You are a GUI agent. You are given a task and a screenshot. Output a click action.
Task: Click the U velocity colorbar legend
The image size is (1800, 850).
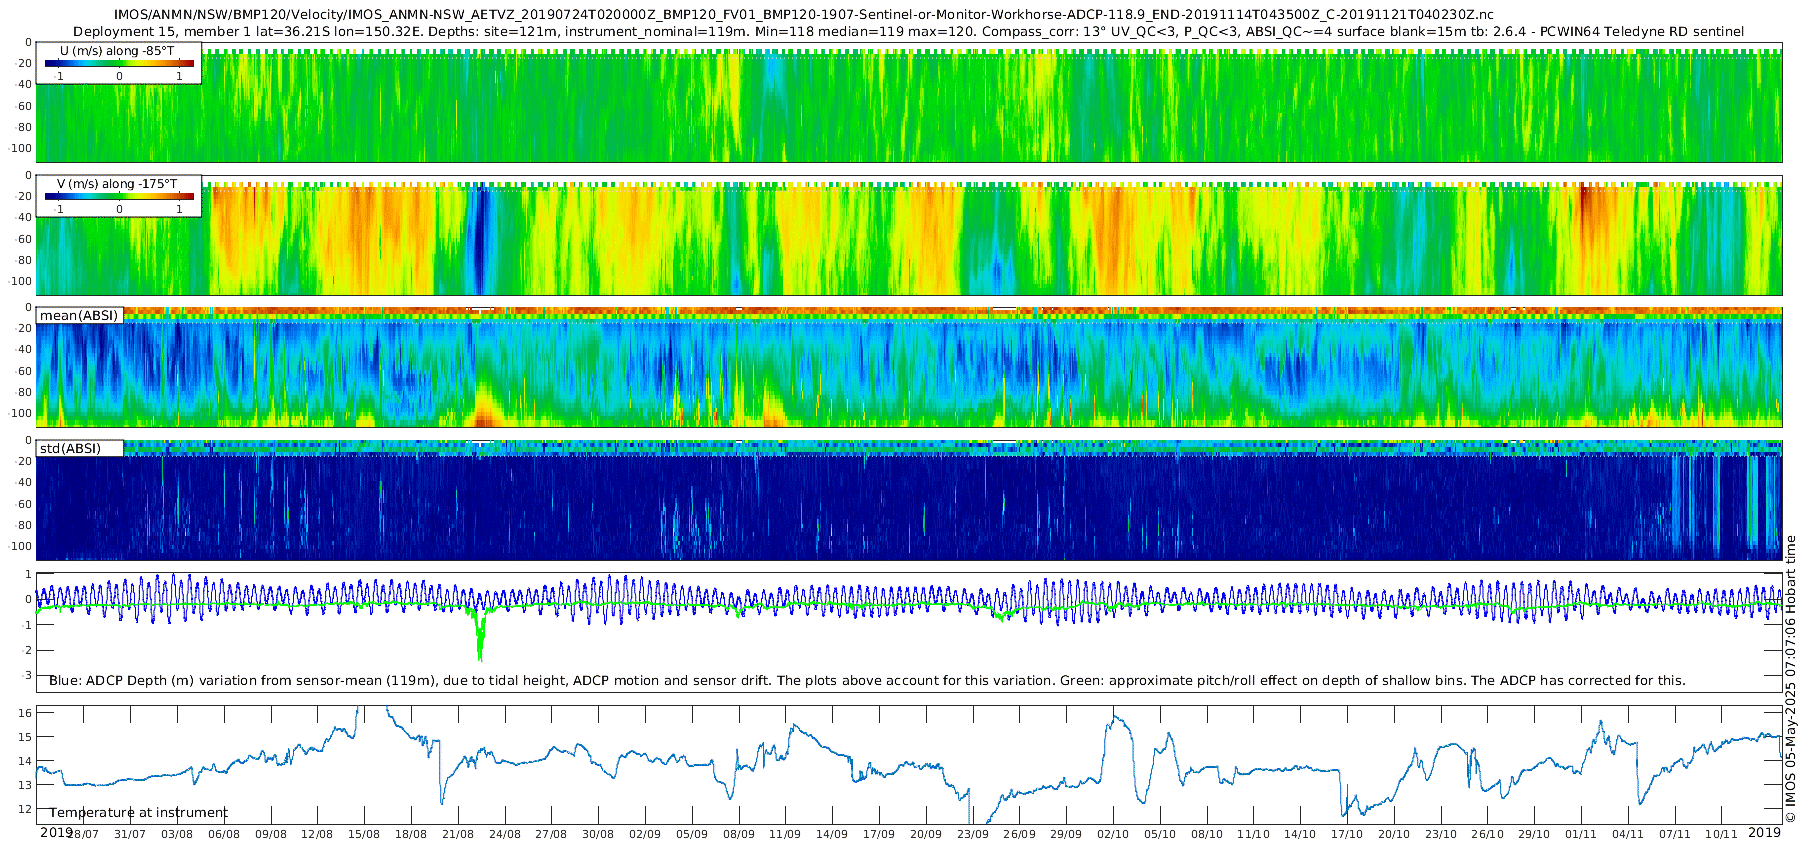coord(119,63)
